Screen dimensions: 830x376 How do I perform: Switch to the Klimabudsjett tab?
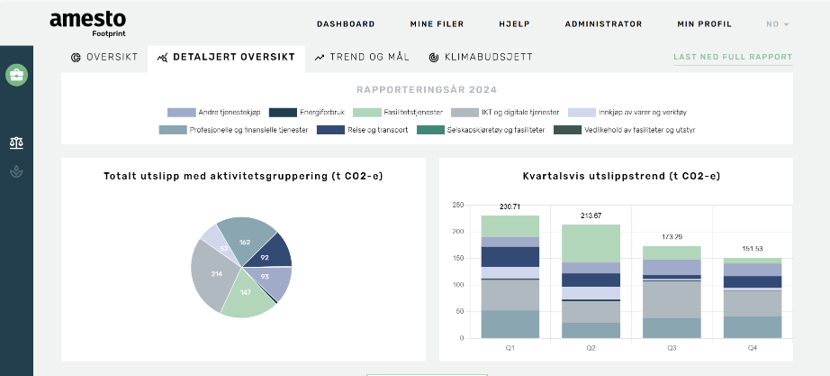(481, 57)
